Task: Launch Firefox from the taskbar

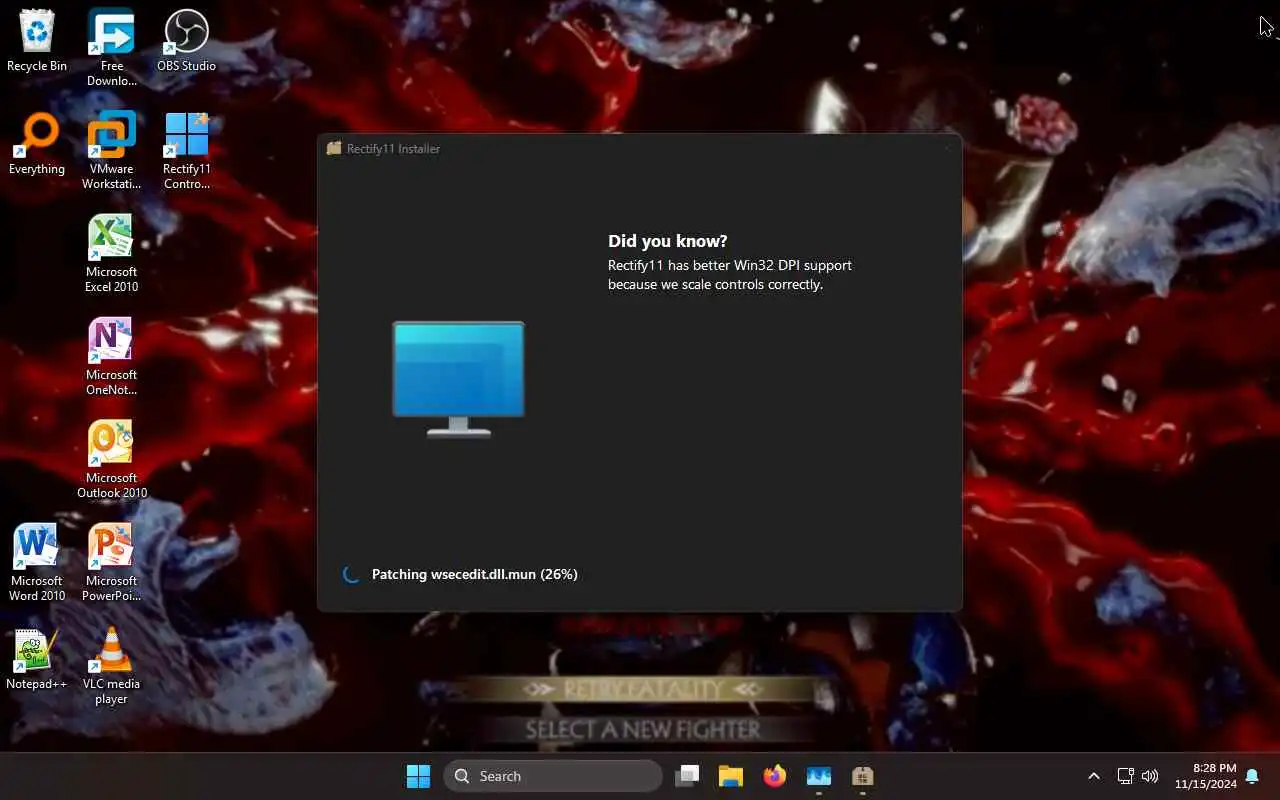Action: click(x=775, y=776)
